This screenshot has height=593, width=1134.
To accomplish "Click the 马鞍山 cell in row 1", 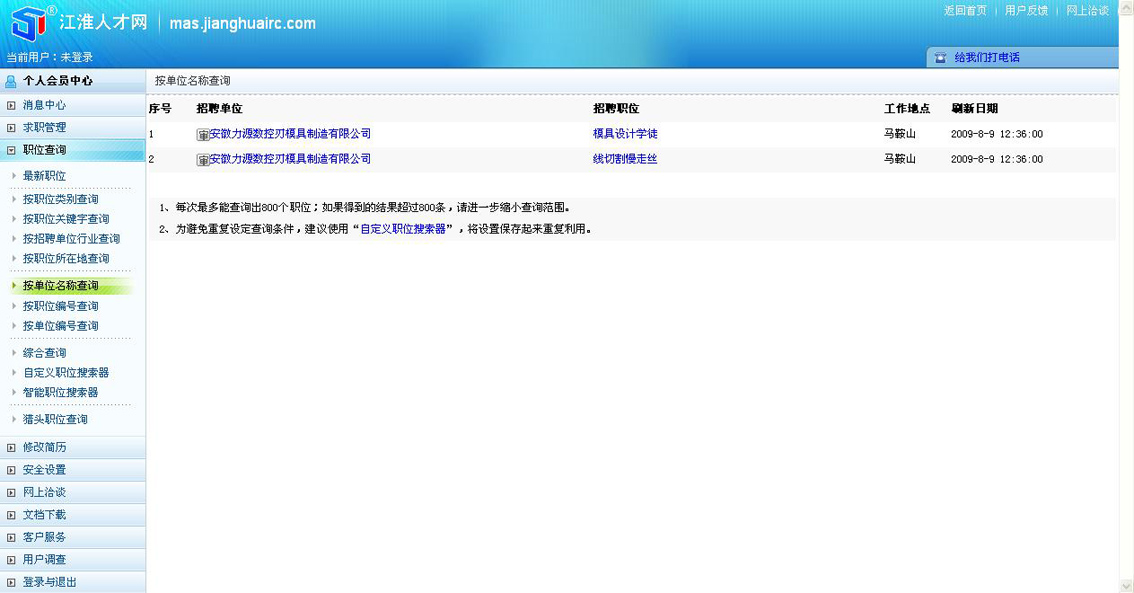I will pyautogui.click(x=900, y=134).
